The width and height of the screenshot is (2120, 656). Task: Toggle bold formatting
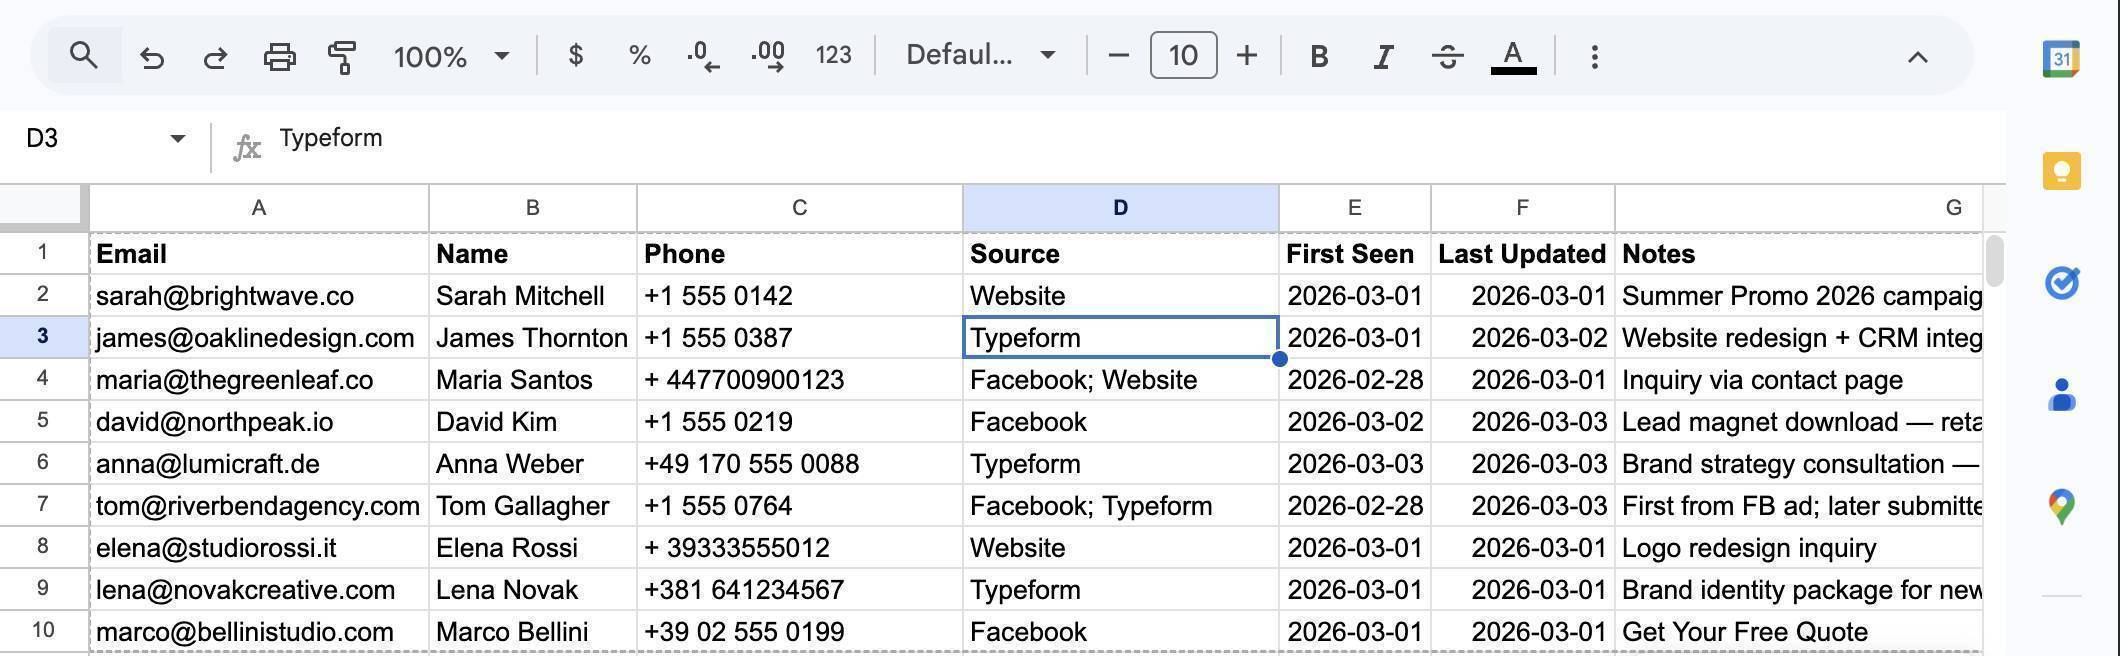point(1319,56)
